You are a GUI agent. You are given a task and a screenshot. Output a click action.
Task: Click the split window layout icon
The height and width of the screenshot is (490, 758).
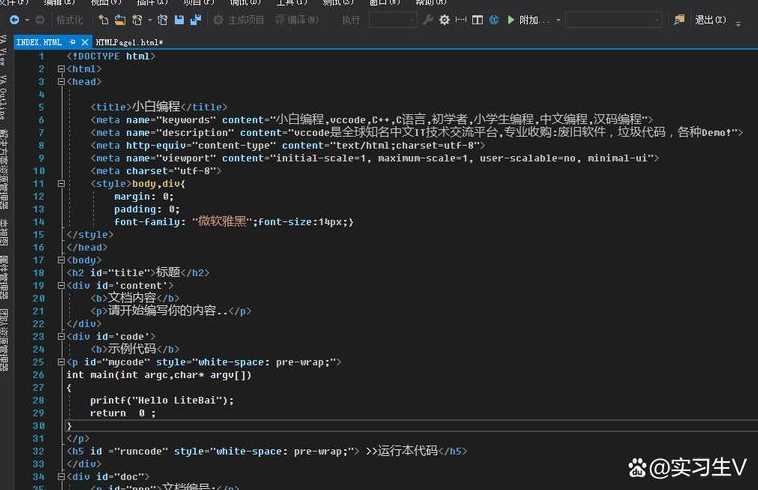tap(478, 20)
